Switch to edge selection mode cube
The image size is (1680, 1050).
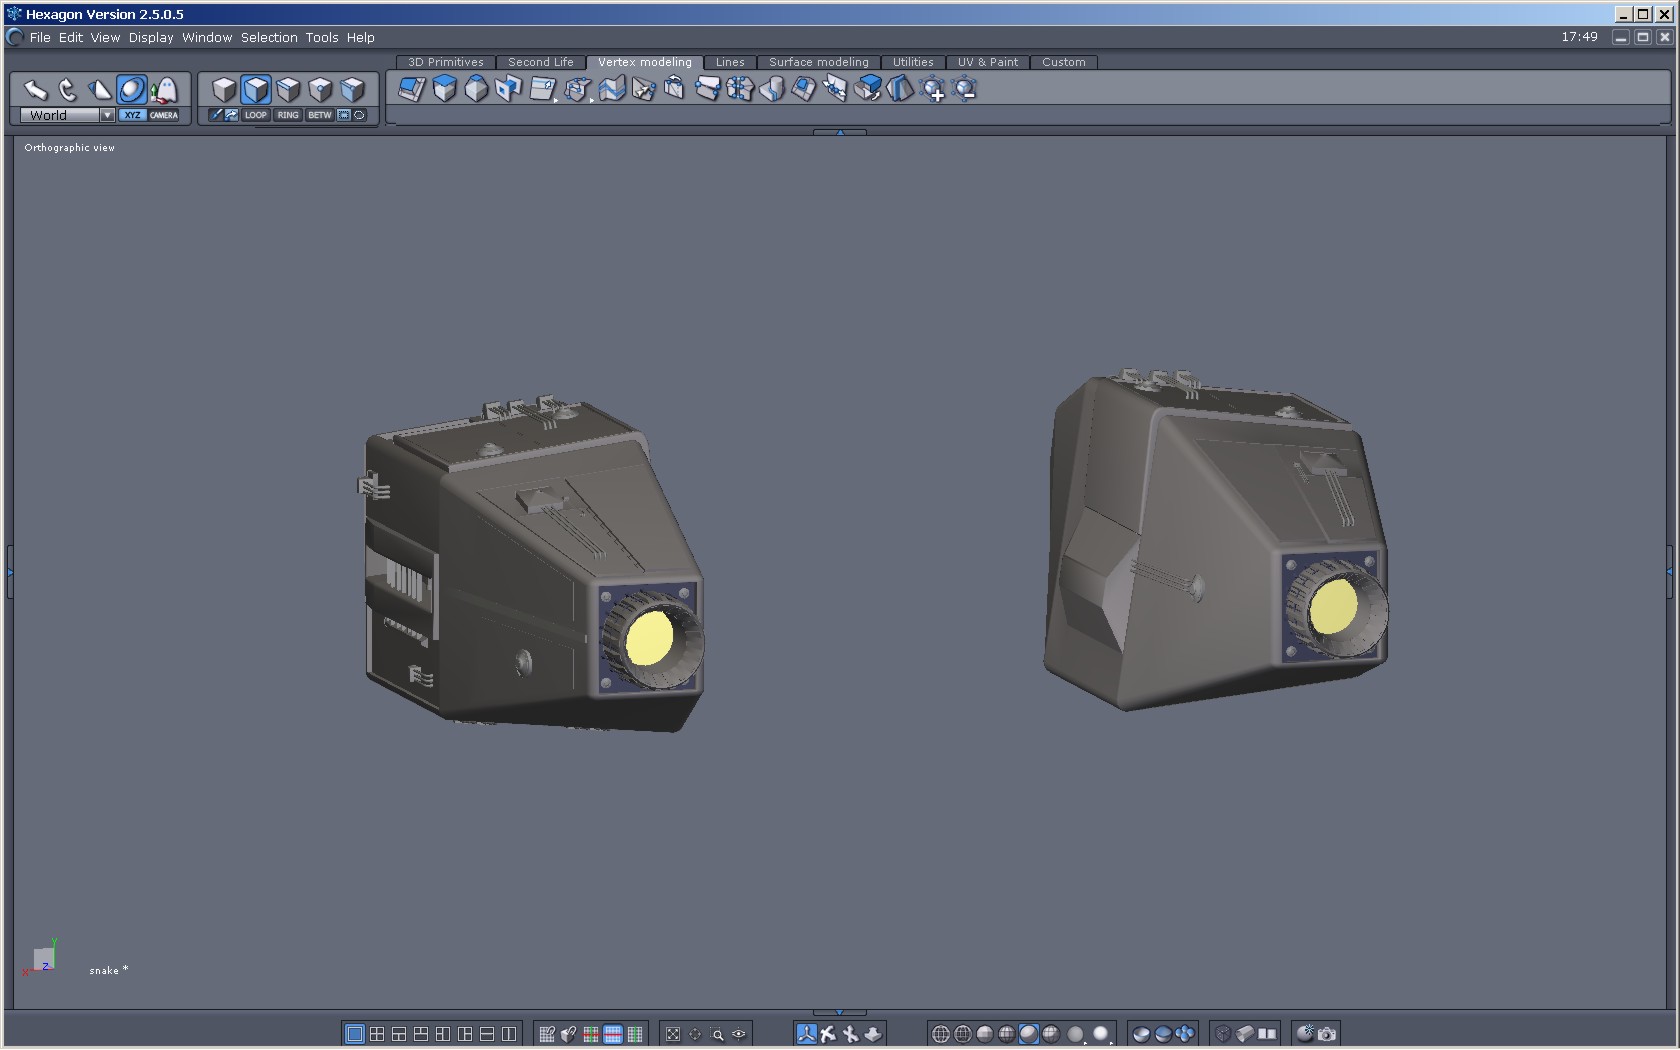pyautogui.click(x=288, y=90)
